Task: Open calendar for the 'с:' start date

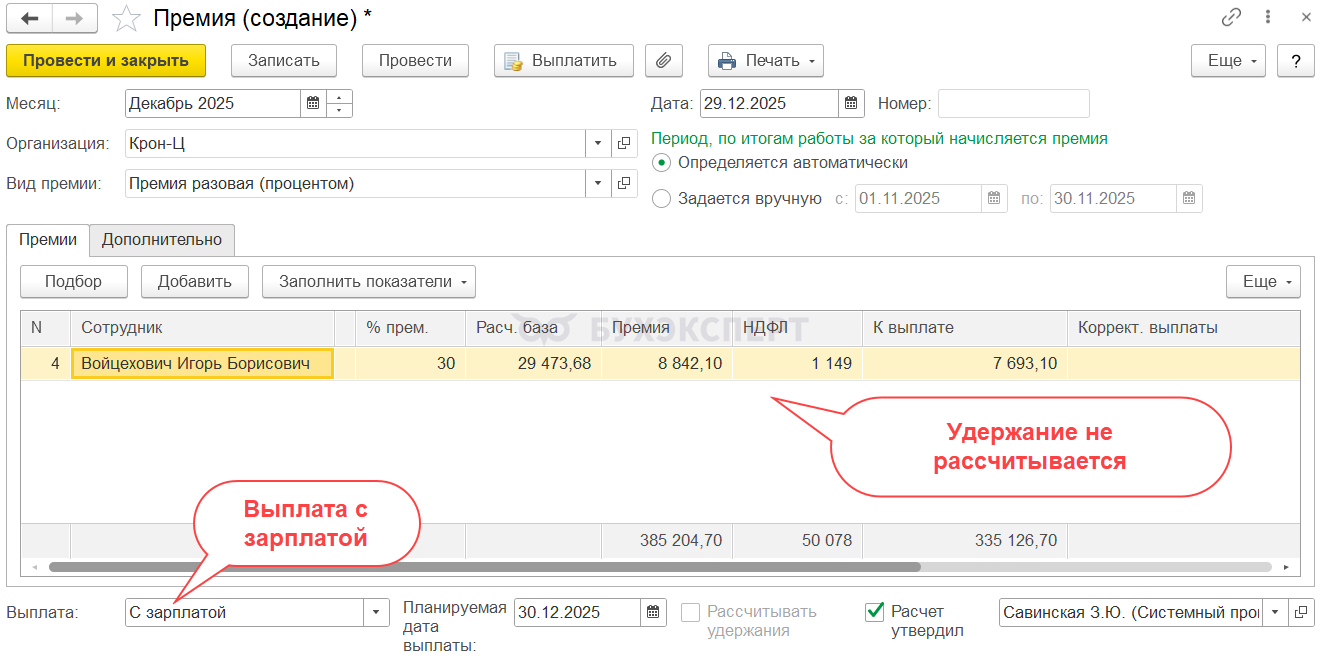Action: coord(995,198)
